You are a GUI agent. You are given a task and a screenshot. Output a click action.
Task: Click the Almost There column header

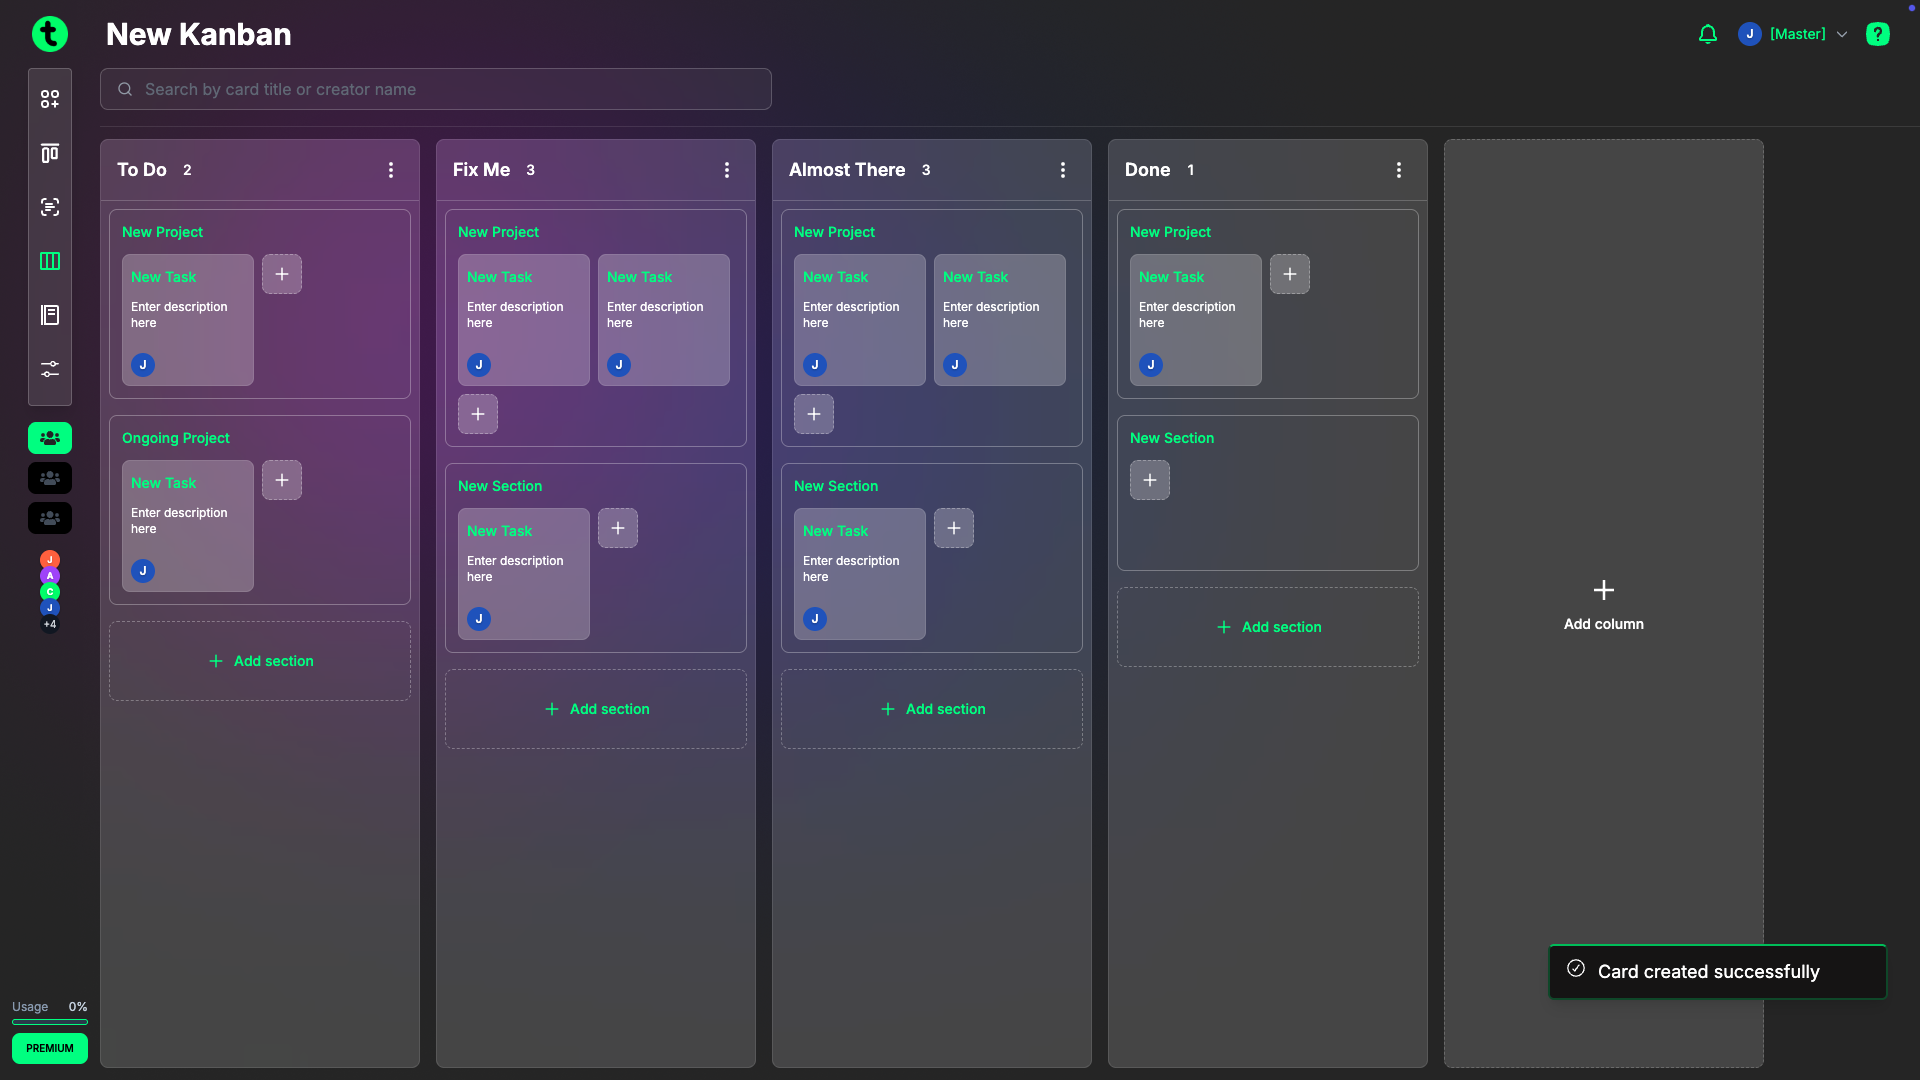point(846,170)
